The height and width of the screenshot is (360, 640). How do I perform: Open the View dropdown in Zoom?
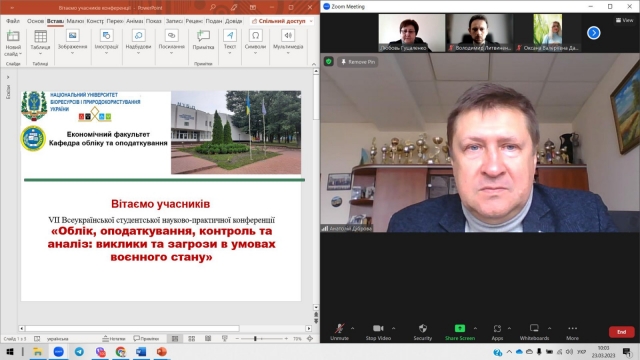tap(624, 20)
